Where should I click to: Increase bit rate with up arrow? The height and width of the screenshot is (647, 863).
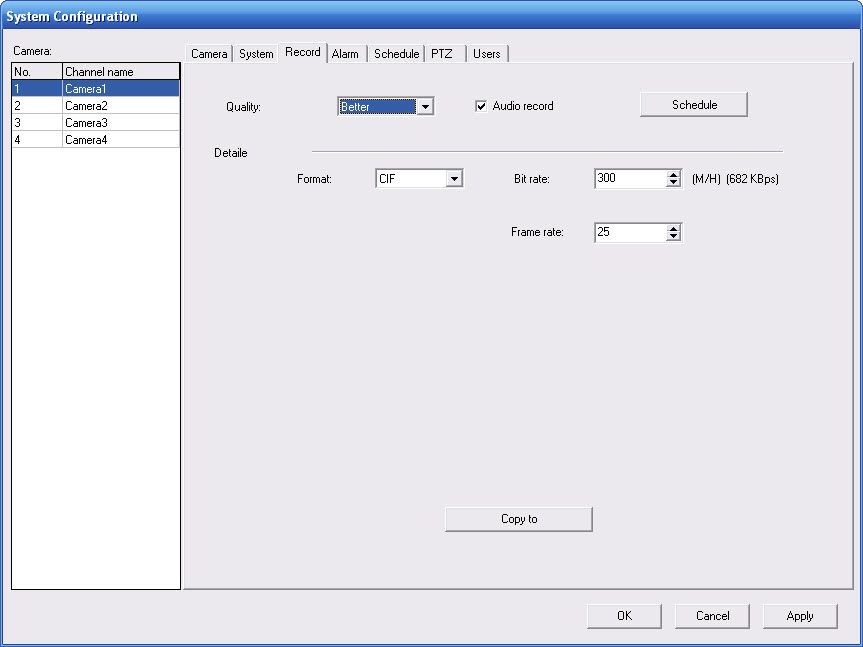point(673,174)
